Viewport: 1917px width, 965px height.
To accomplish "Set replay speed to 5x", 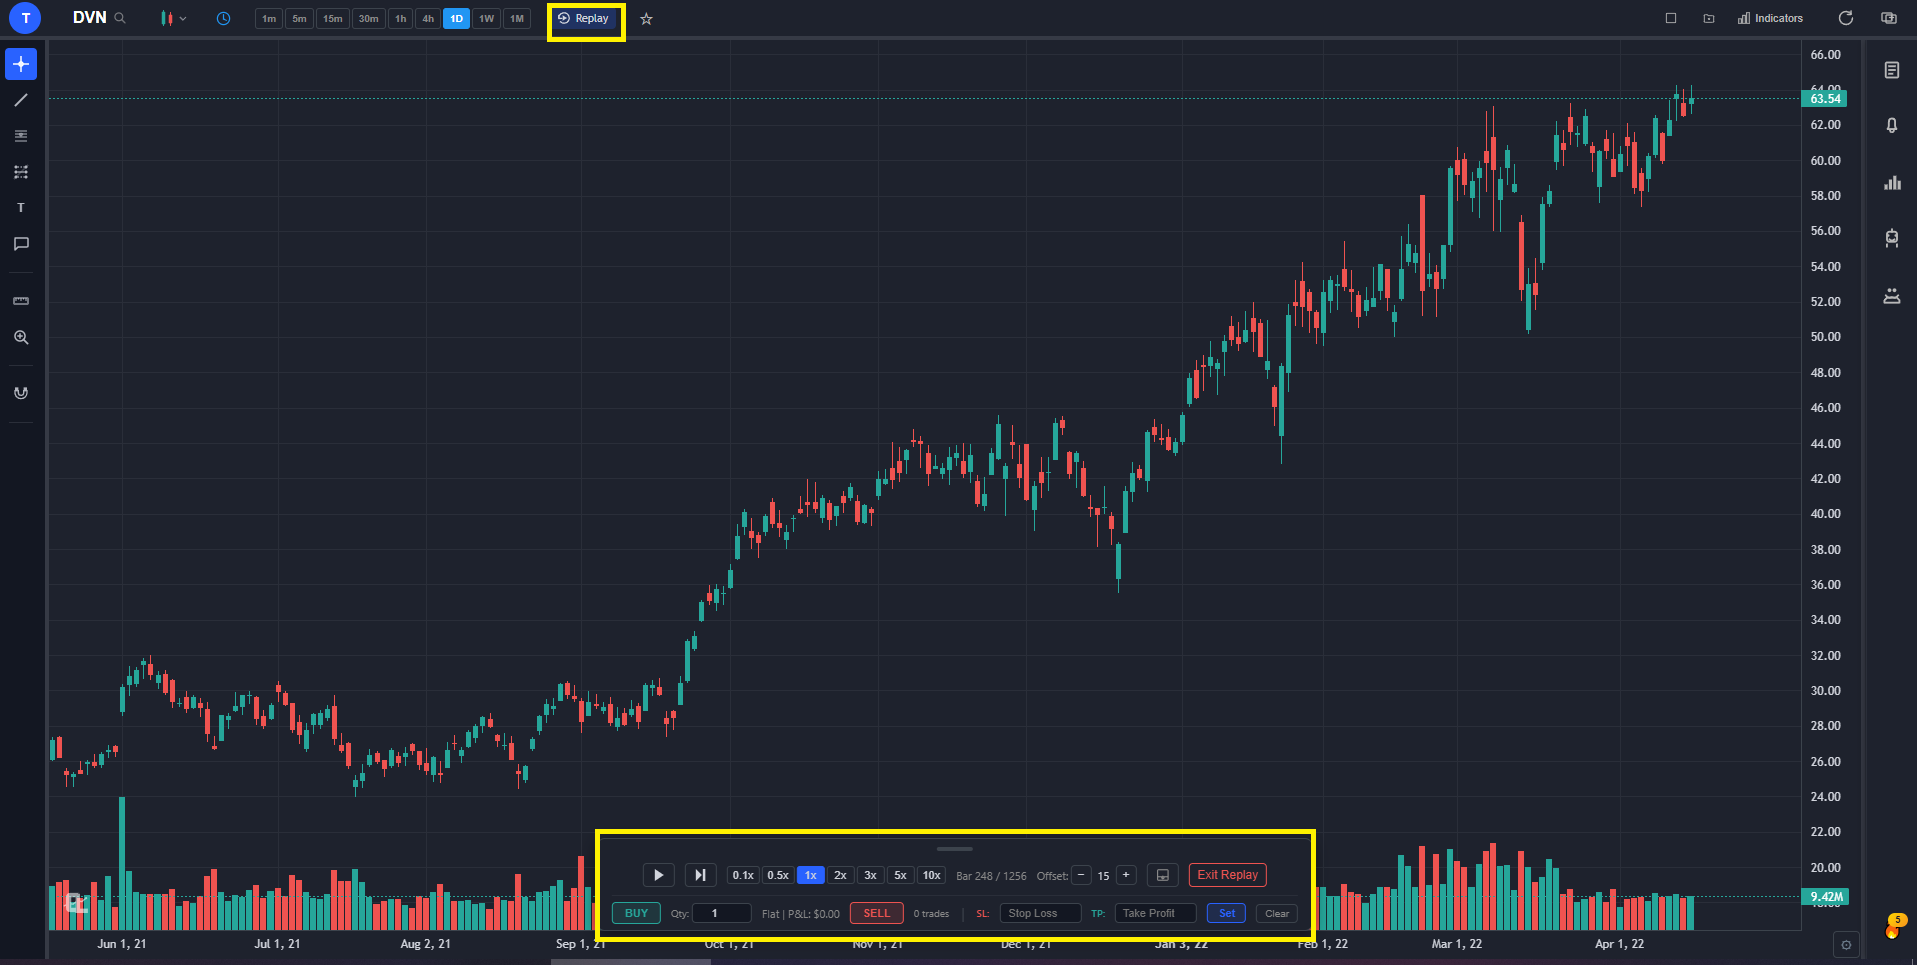I will [x=901, y=875].
